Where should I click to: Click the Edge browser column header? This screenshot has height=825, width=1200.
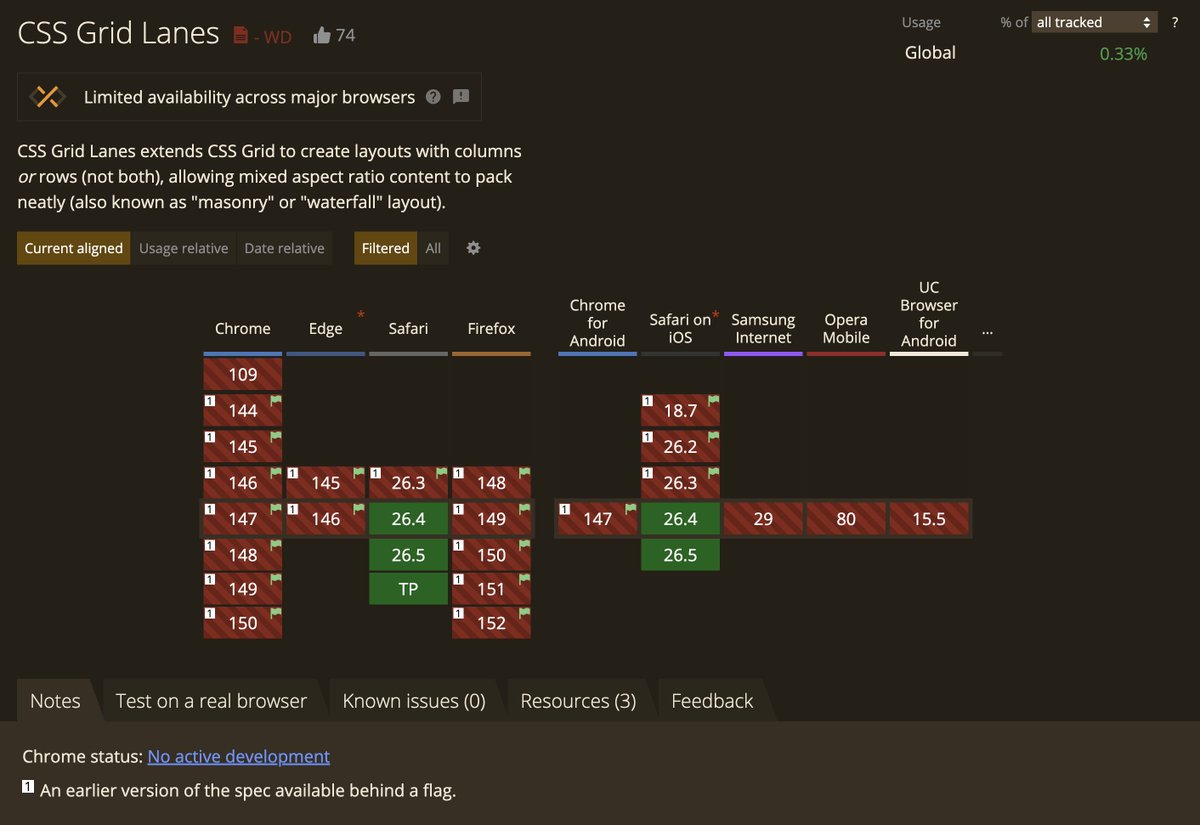tap(325, 328)
